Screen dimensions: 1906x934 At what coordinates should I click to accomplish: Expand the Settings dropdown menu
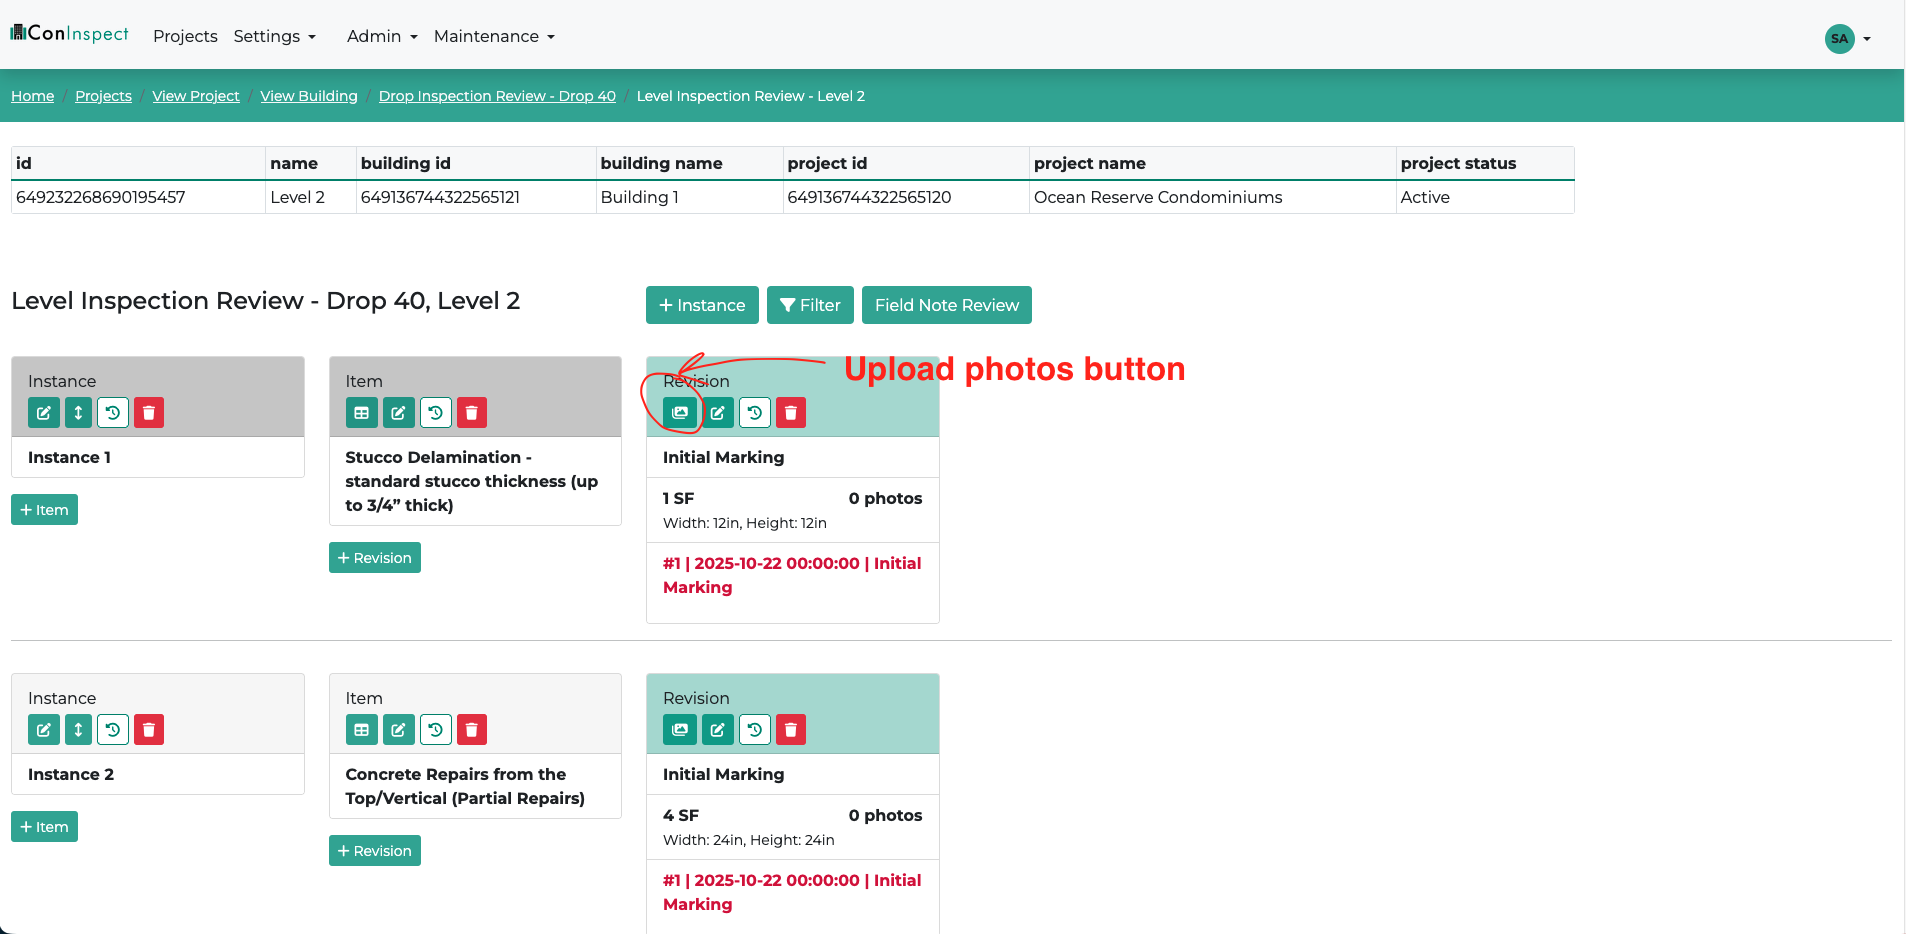(274, 36)
